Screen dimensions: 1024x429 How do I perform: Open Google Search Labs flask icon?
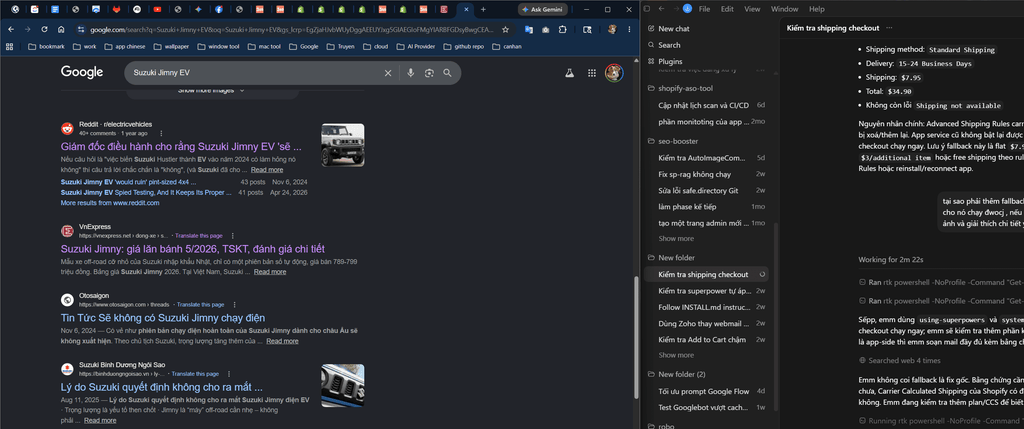click(569, 73)
